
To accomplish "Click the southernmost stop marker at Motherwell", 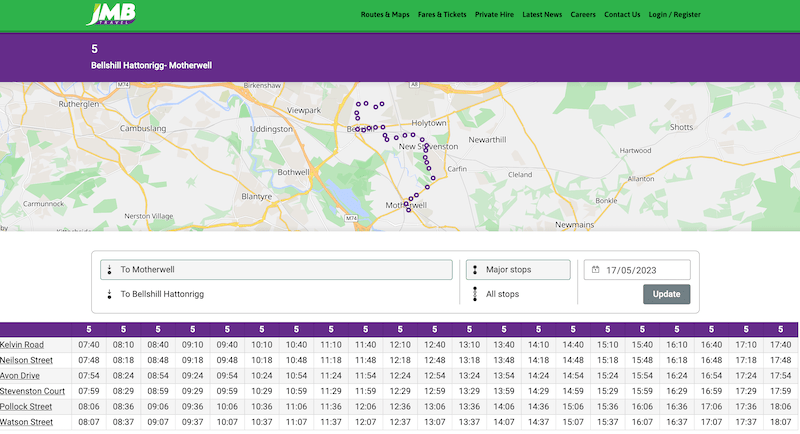I will 408,210.
